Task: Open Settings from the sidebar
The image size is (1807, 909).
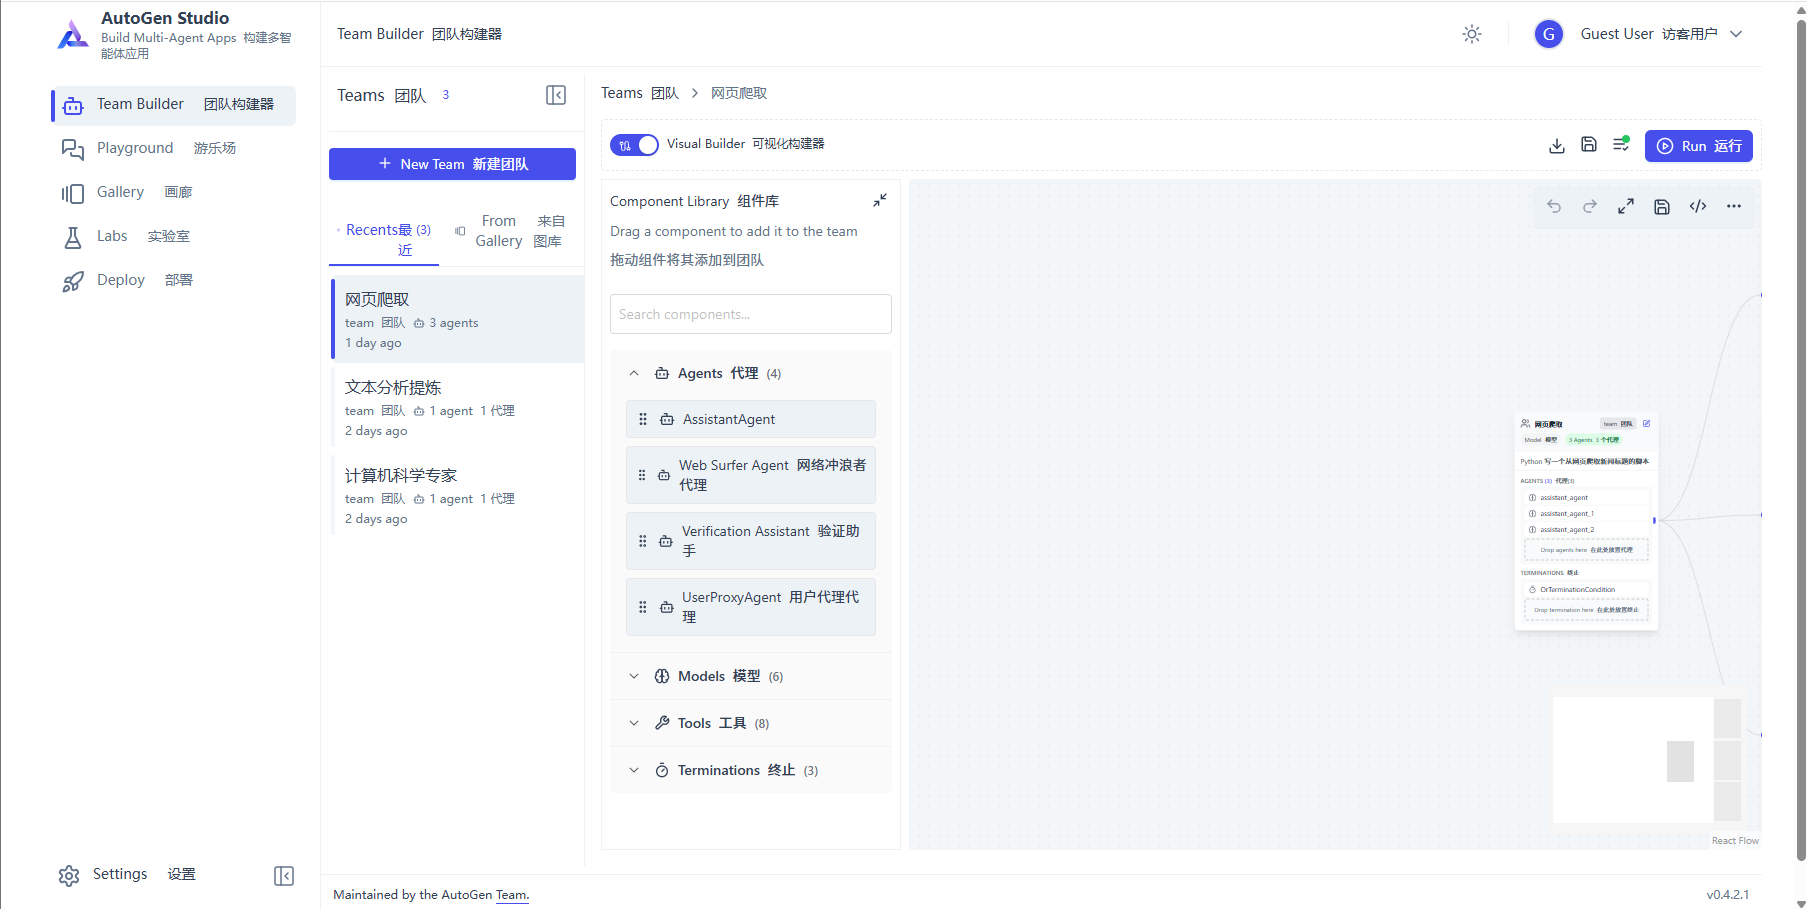Action: [x=127, y=875]
